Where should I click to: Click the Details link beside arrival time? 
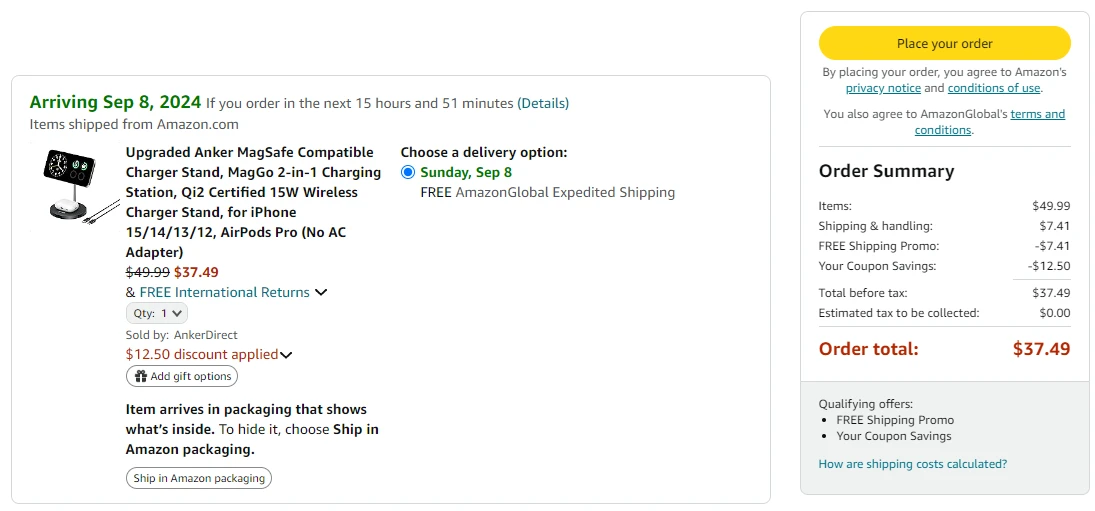(543, 103)
